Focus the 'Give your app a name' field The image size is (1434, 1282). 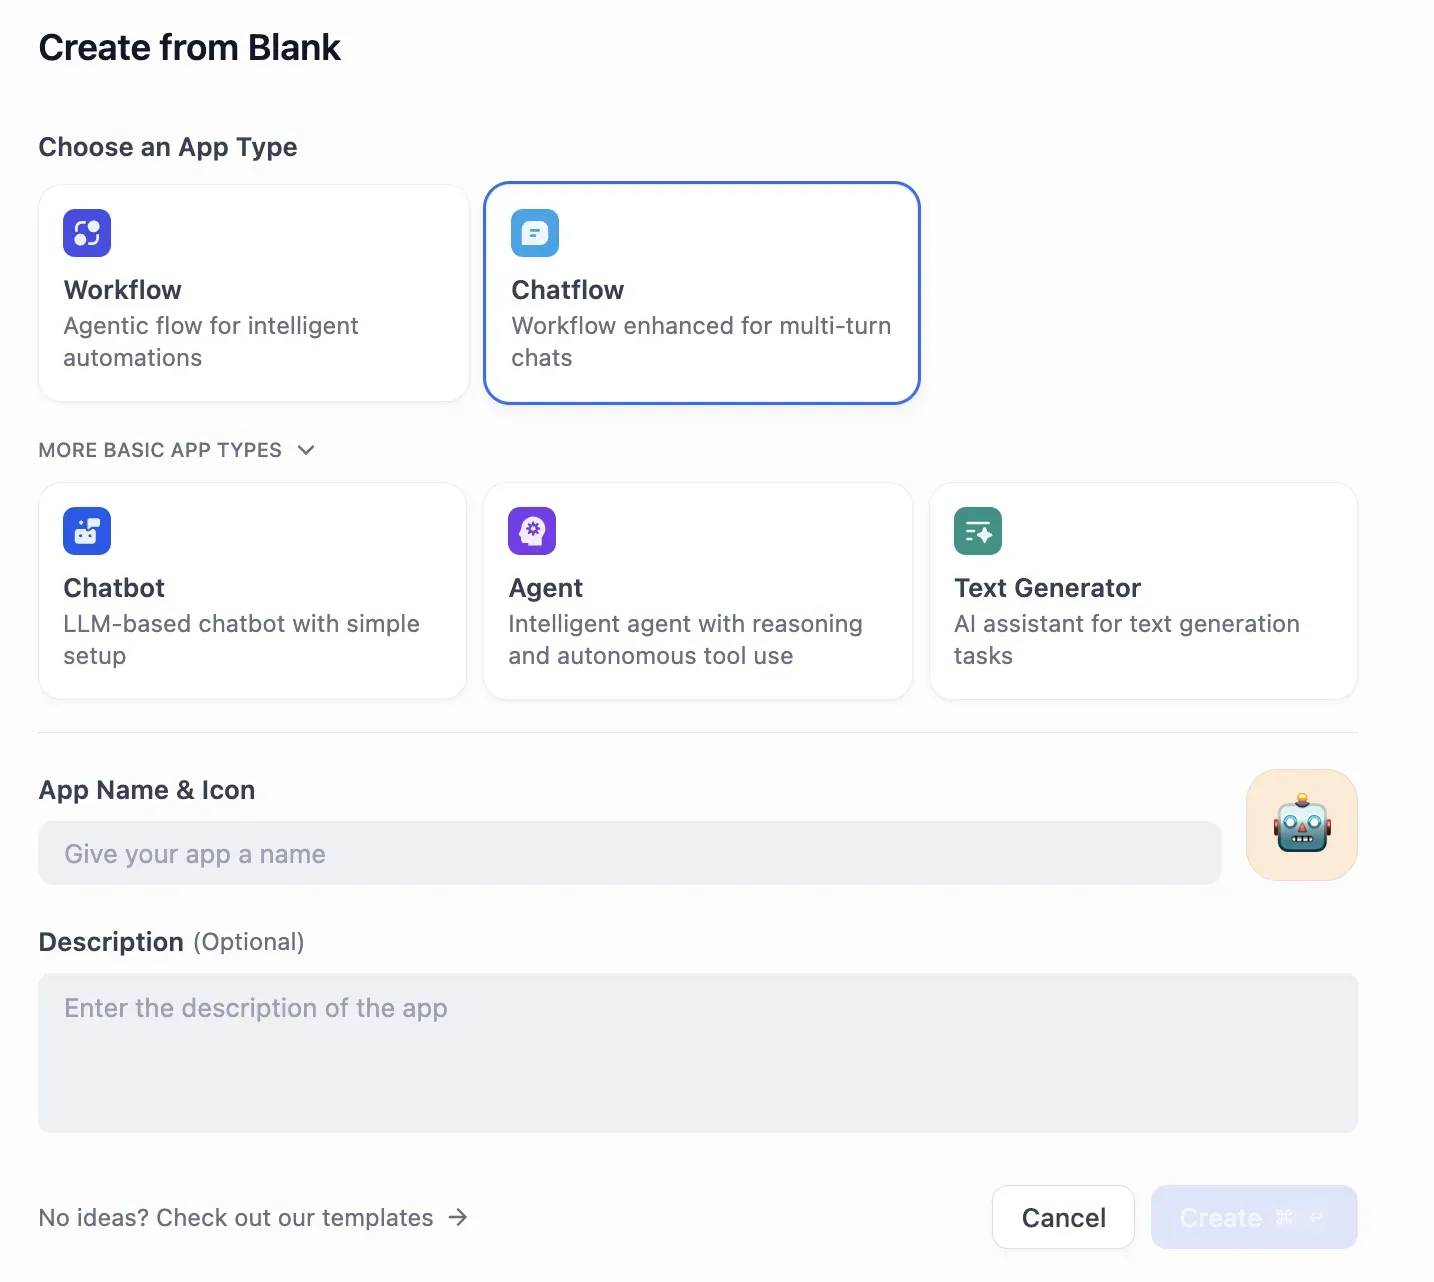[630, 854]
